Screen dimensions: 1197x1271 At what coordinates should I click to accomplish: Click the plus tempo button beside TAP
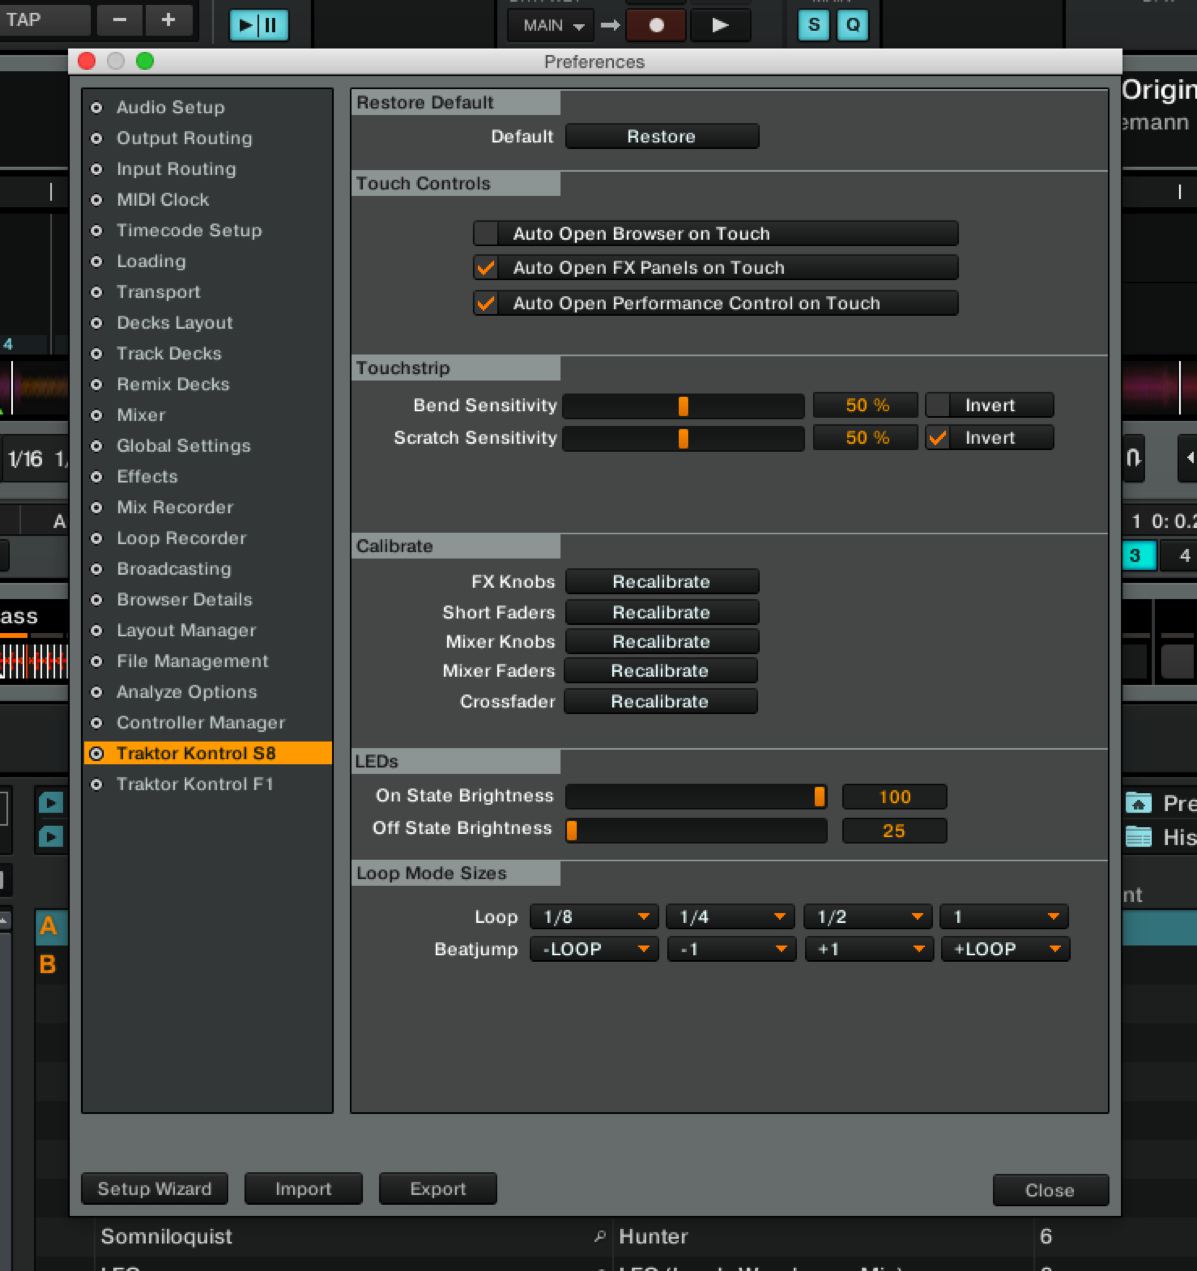click(168, 20)
